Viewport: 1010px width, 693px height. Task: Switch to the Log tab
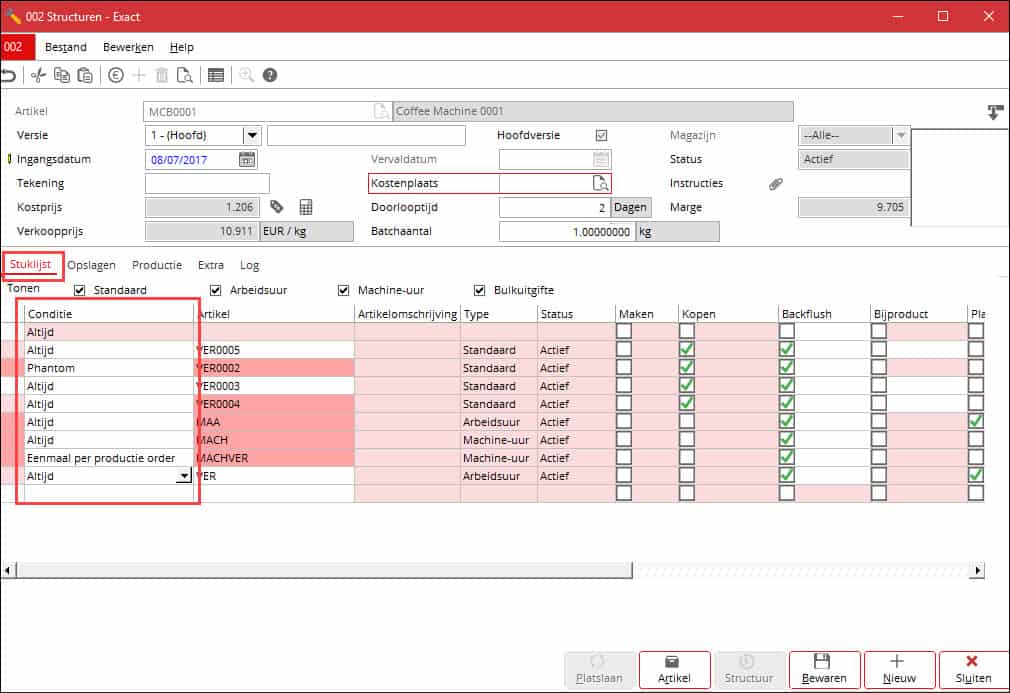[249, 265]
